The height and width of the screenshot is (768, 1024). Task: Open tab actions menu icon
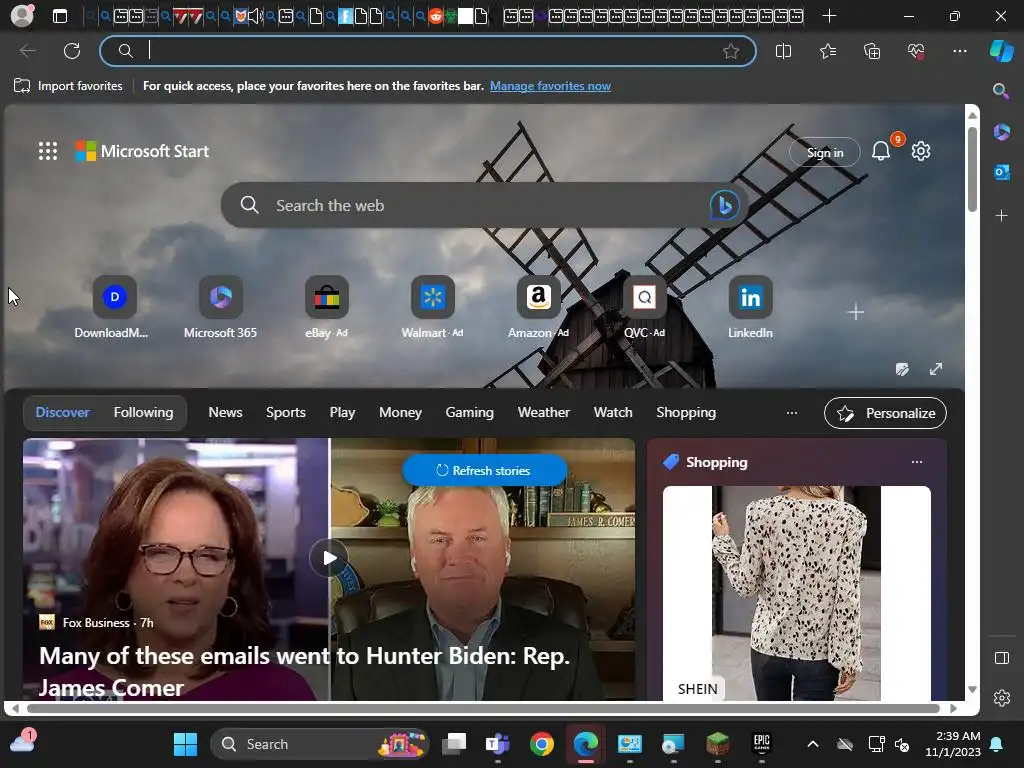point(59,16)
